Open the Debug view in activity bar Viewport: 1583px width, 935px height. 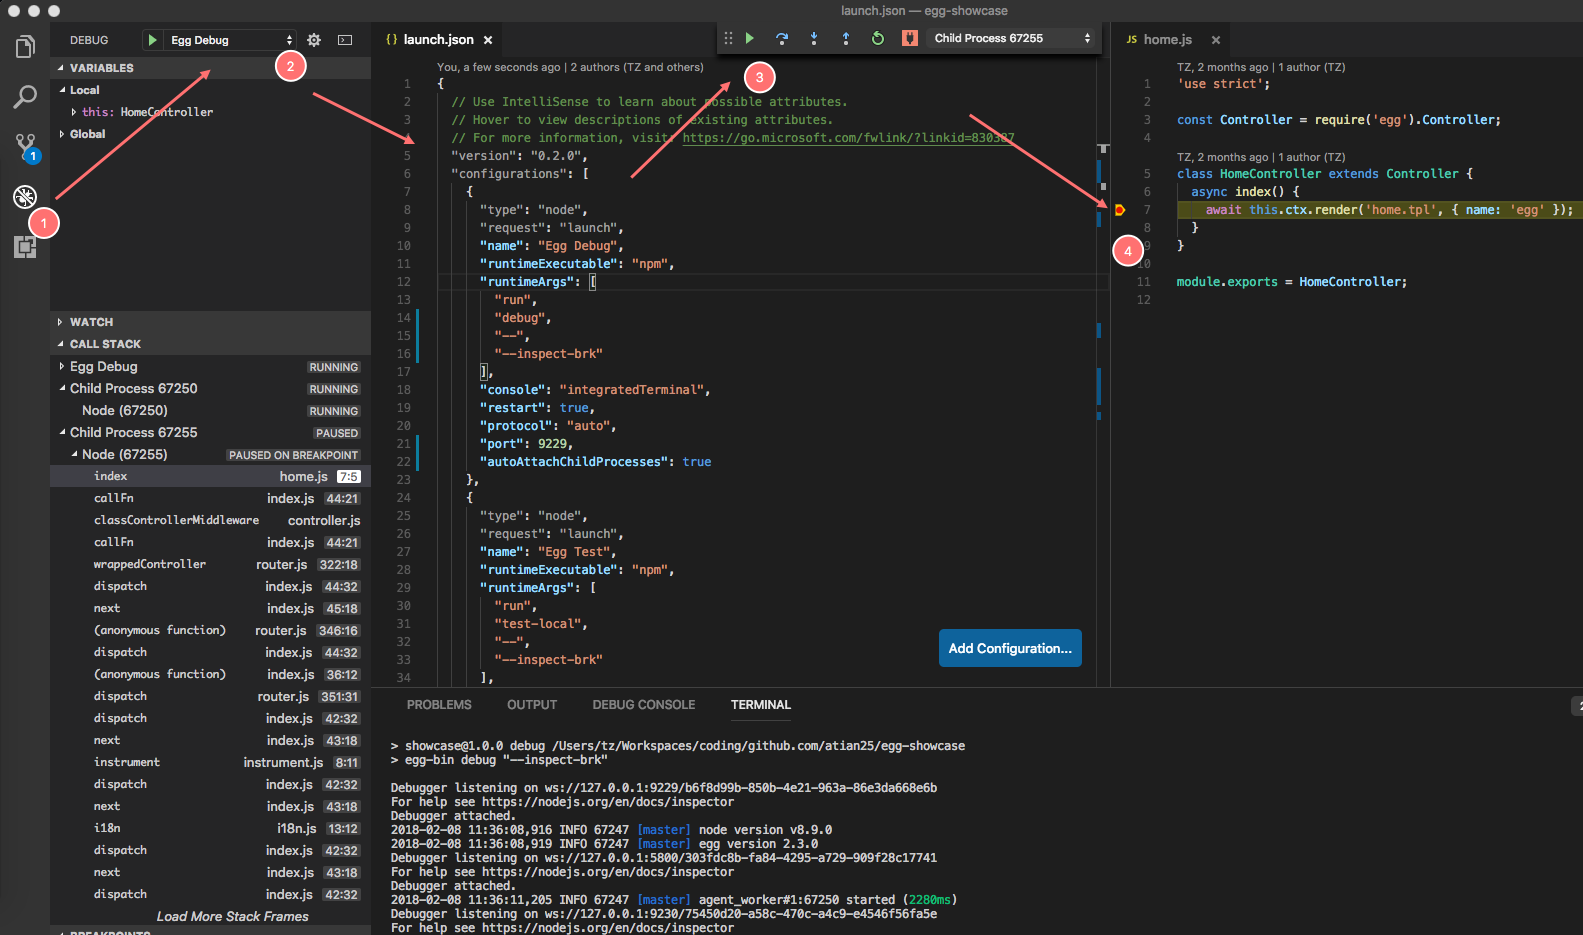click(25, 197)
